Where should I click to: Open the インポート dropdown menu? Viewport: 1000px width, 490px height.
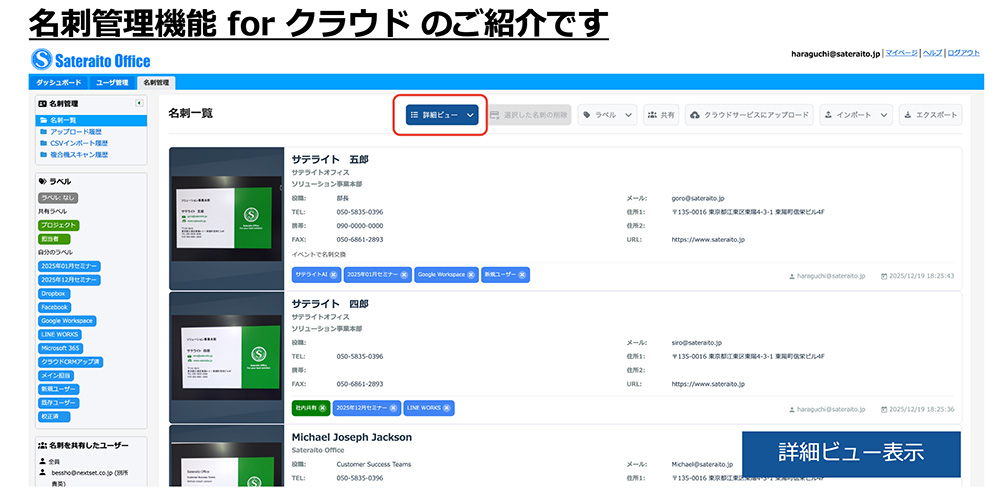pos(856,115)
